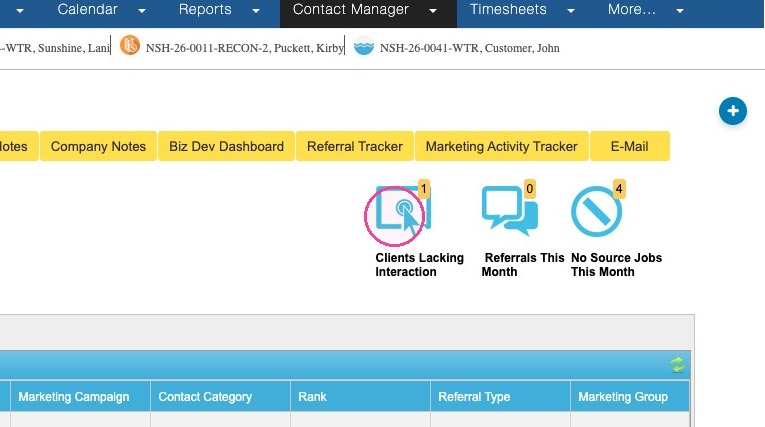The height and width of the screenshot is (427, 765).
Task: Click the water wave icon beside NSH-26-0041-WTR
Action: [x=363, y=46]
